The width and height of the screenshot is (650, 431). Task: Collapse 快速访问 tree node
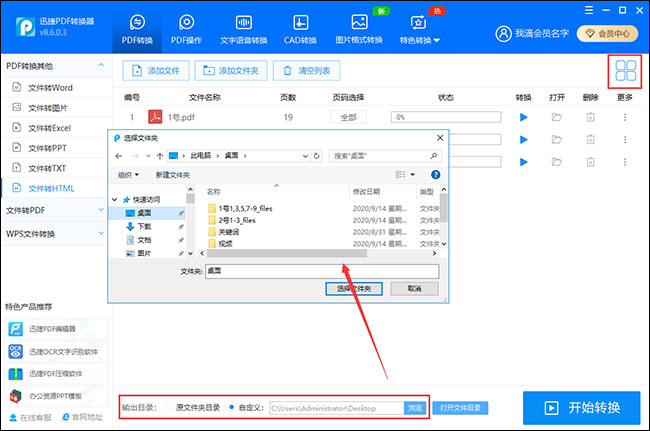coord(115,200)
